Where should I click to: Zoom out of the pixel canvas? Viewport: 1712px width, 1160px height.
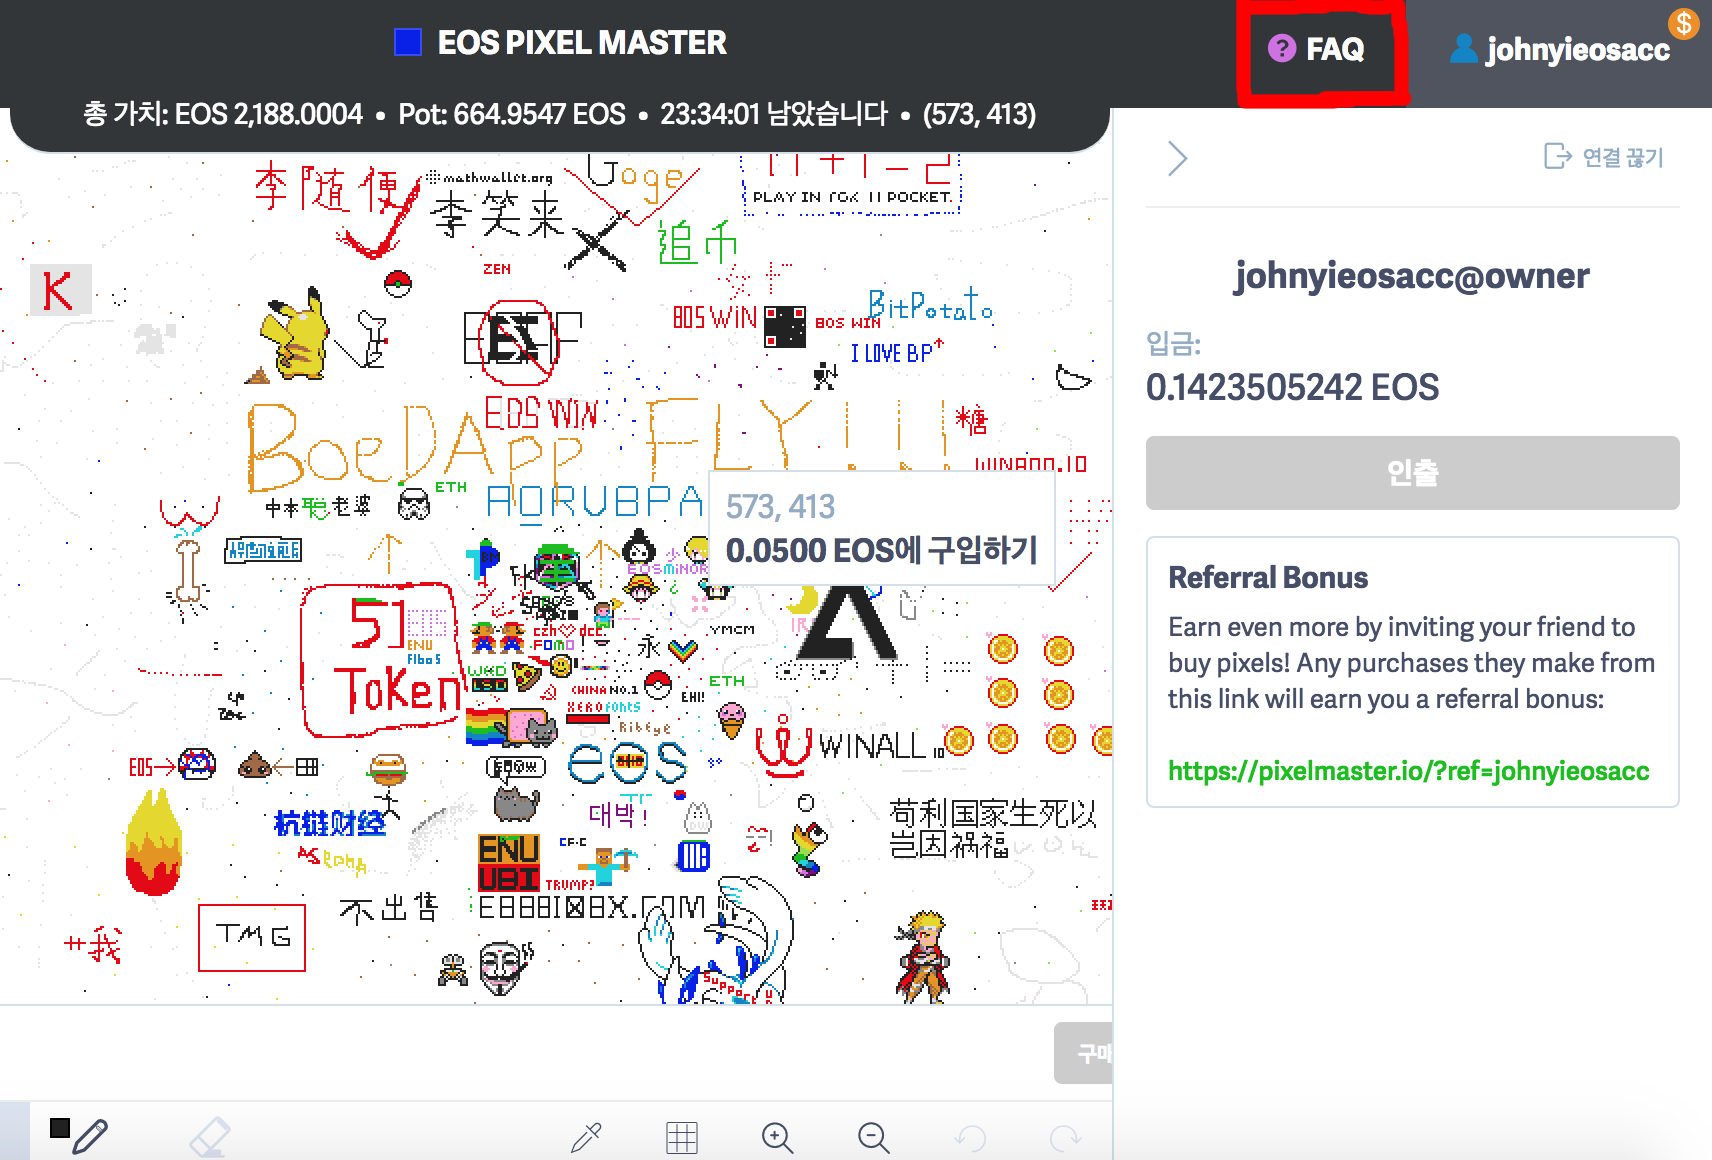(873, 1138)
